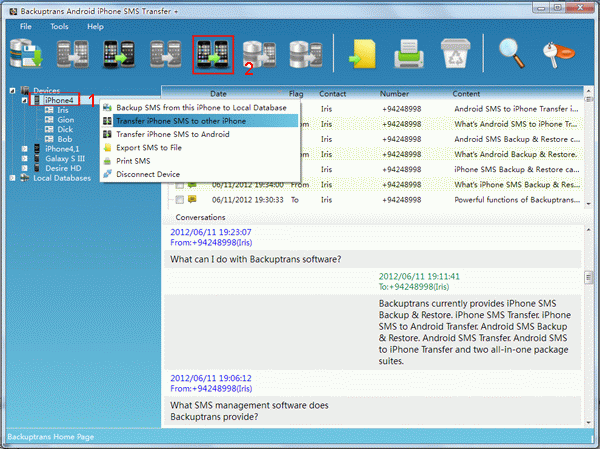
Task: Click the iPhone-to-iPhone transfer toolbar icon
Action: (x=213, y=54)
